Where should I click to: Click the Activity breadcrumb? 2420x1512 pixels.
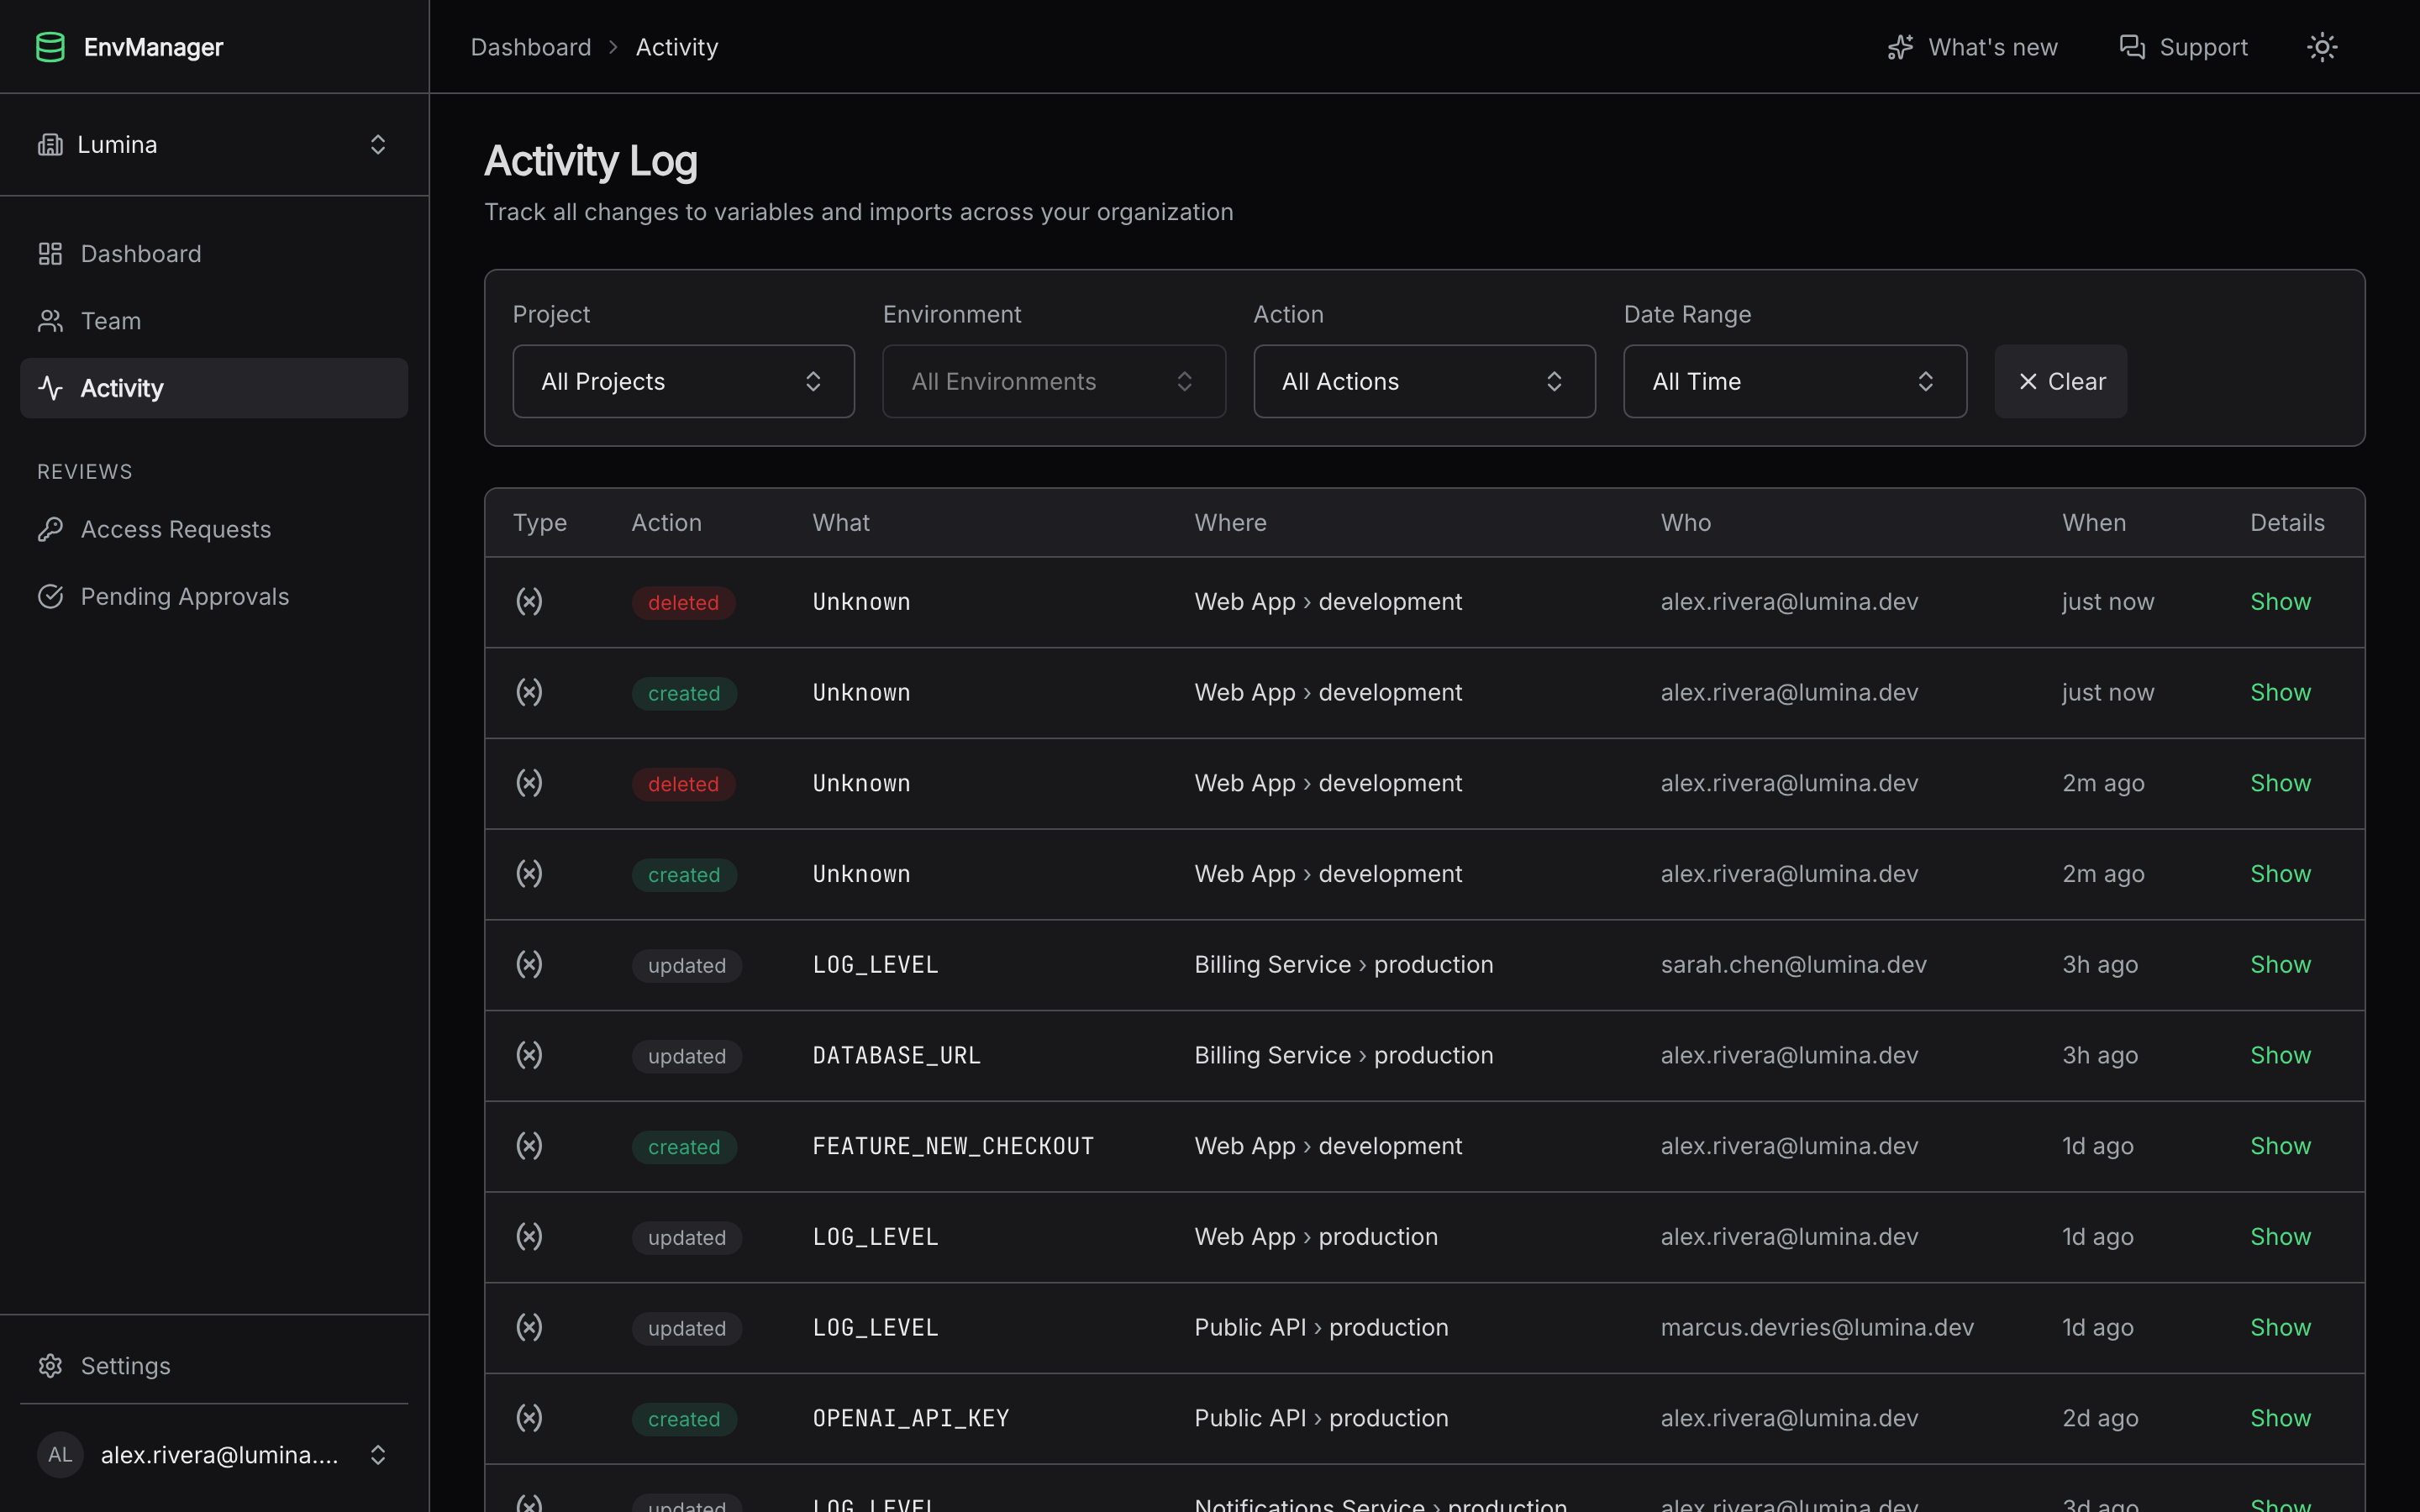pyautogui.click(x=677, y=47)
